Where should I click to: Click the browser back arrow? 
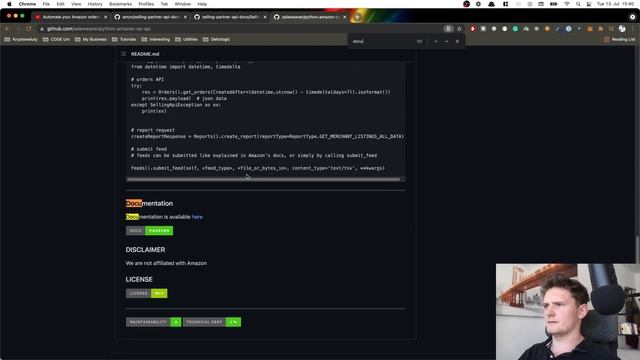coord(7,29)
